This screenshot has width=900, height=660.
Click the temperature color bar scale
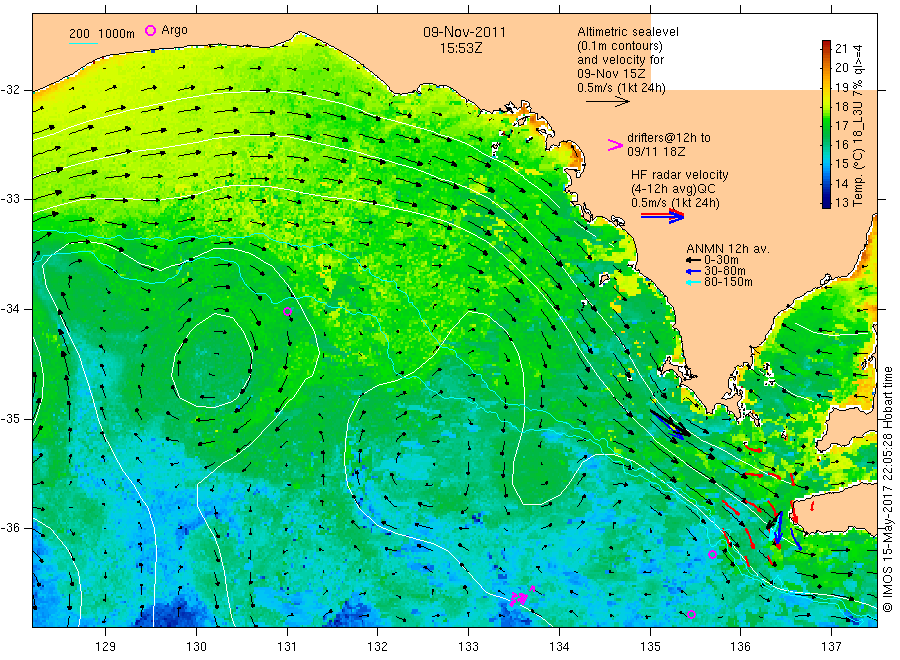click(826, 124)
